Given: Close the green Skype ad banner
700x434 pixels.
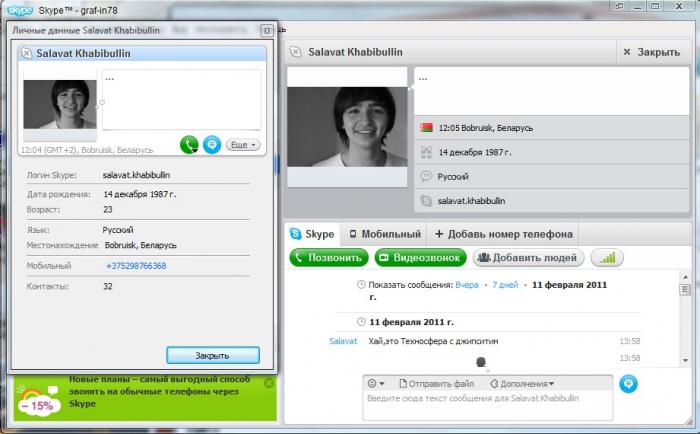Looking at the screenshot, I should (269, 383).
